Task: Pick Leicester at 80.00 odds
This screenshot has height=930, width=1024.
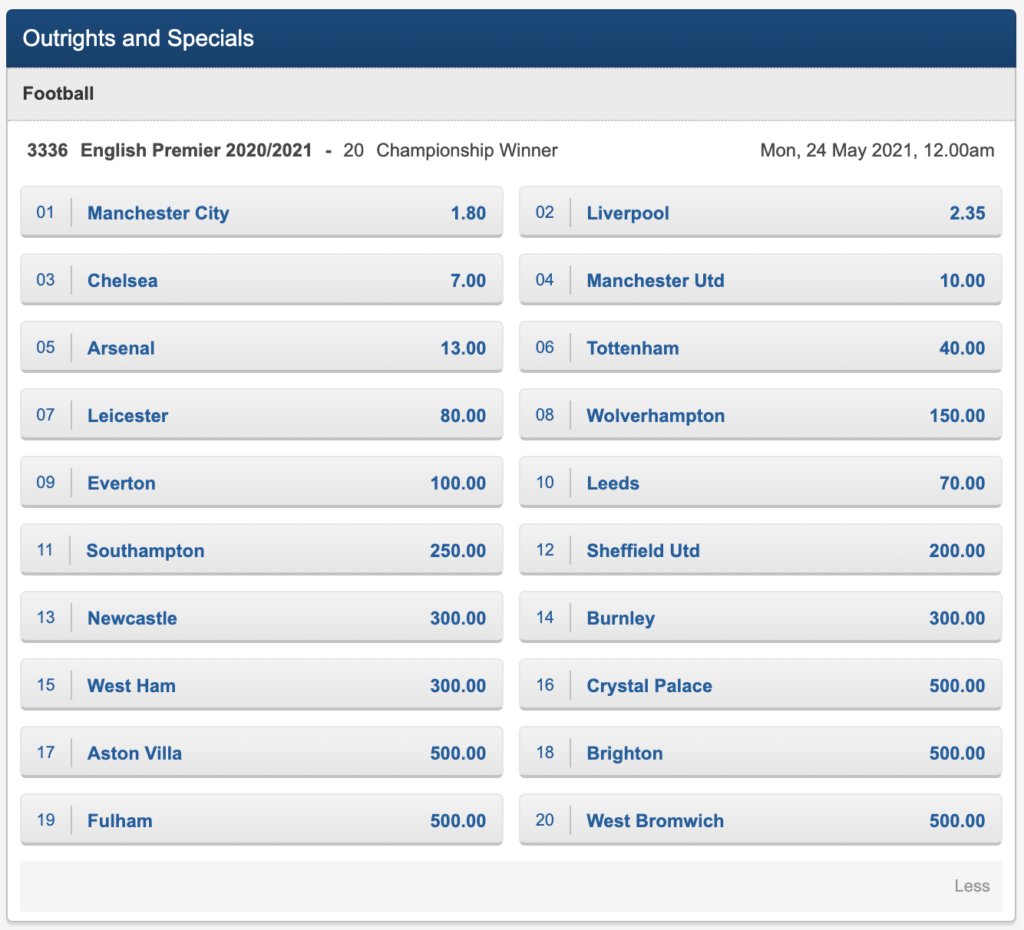Action: tap(261, 415)
